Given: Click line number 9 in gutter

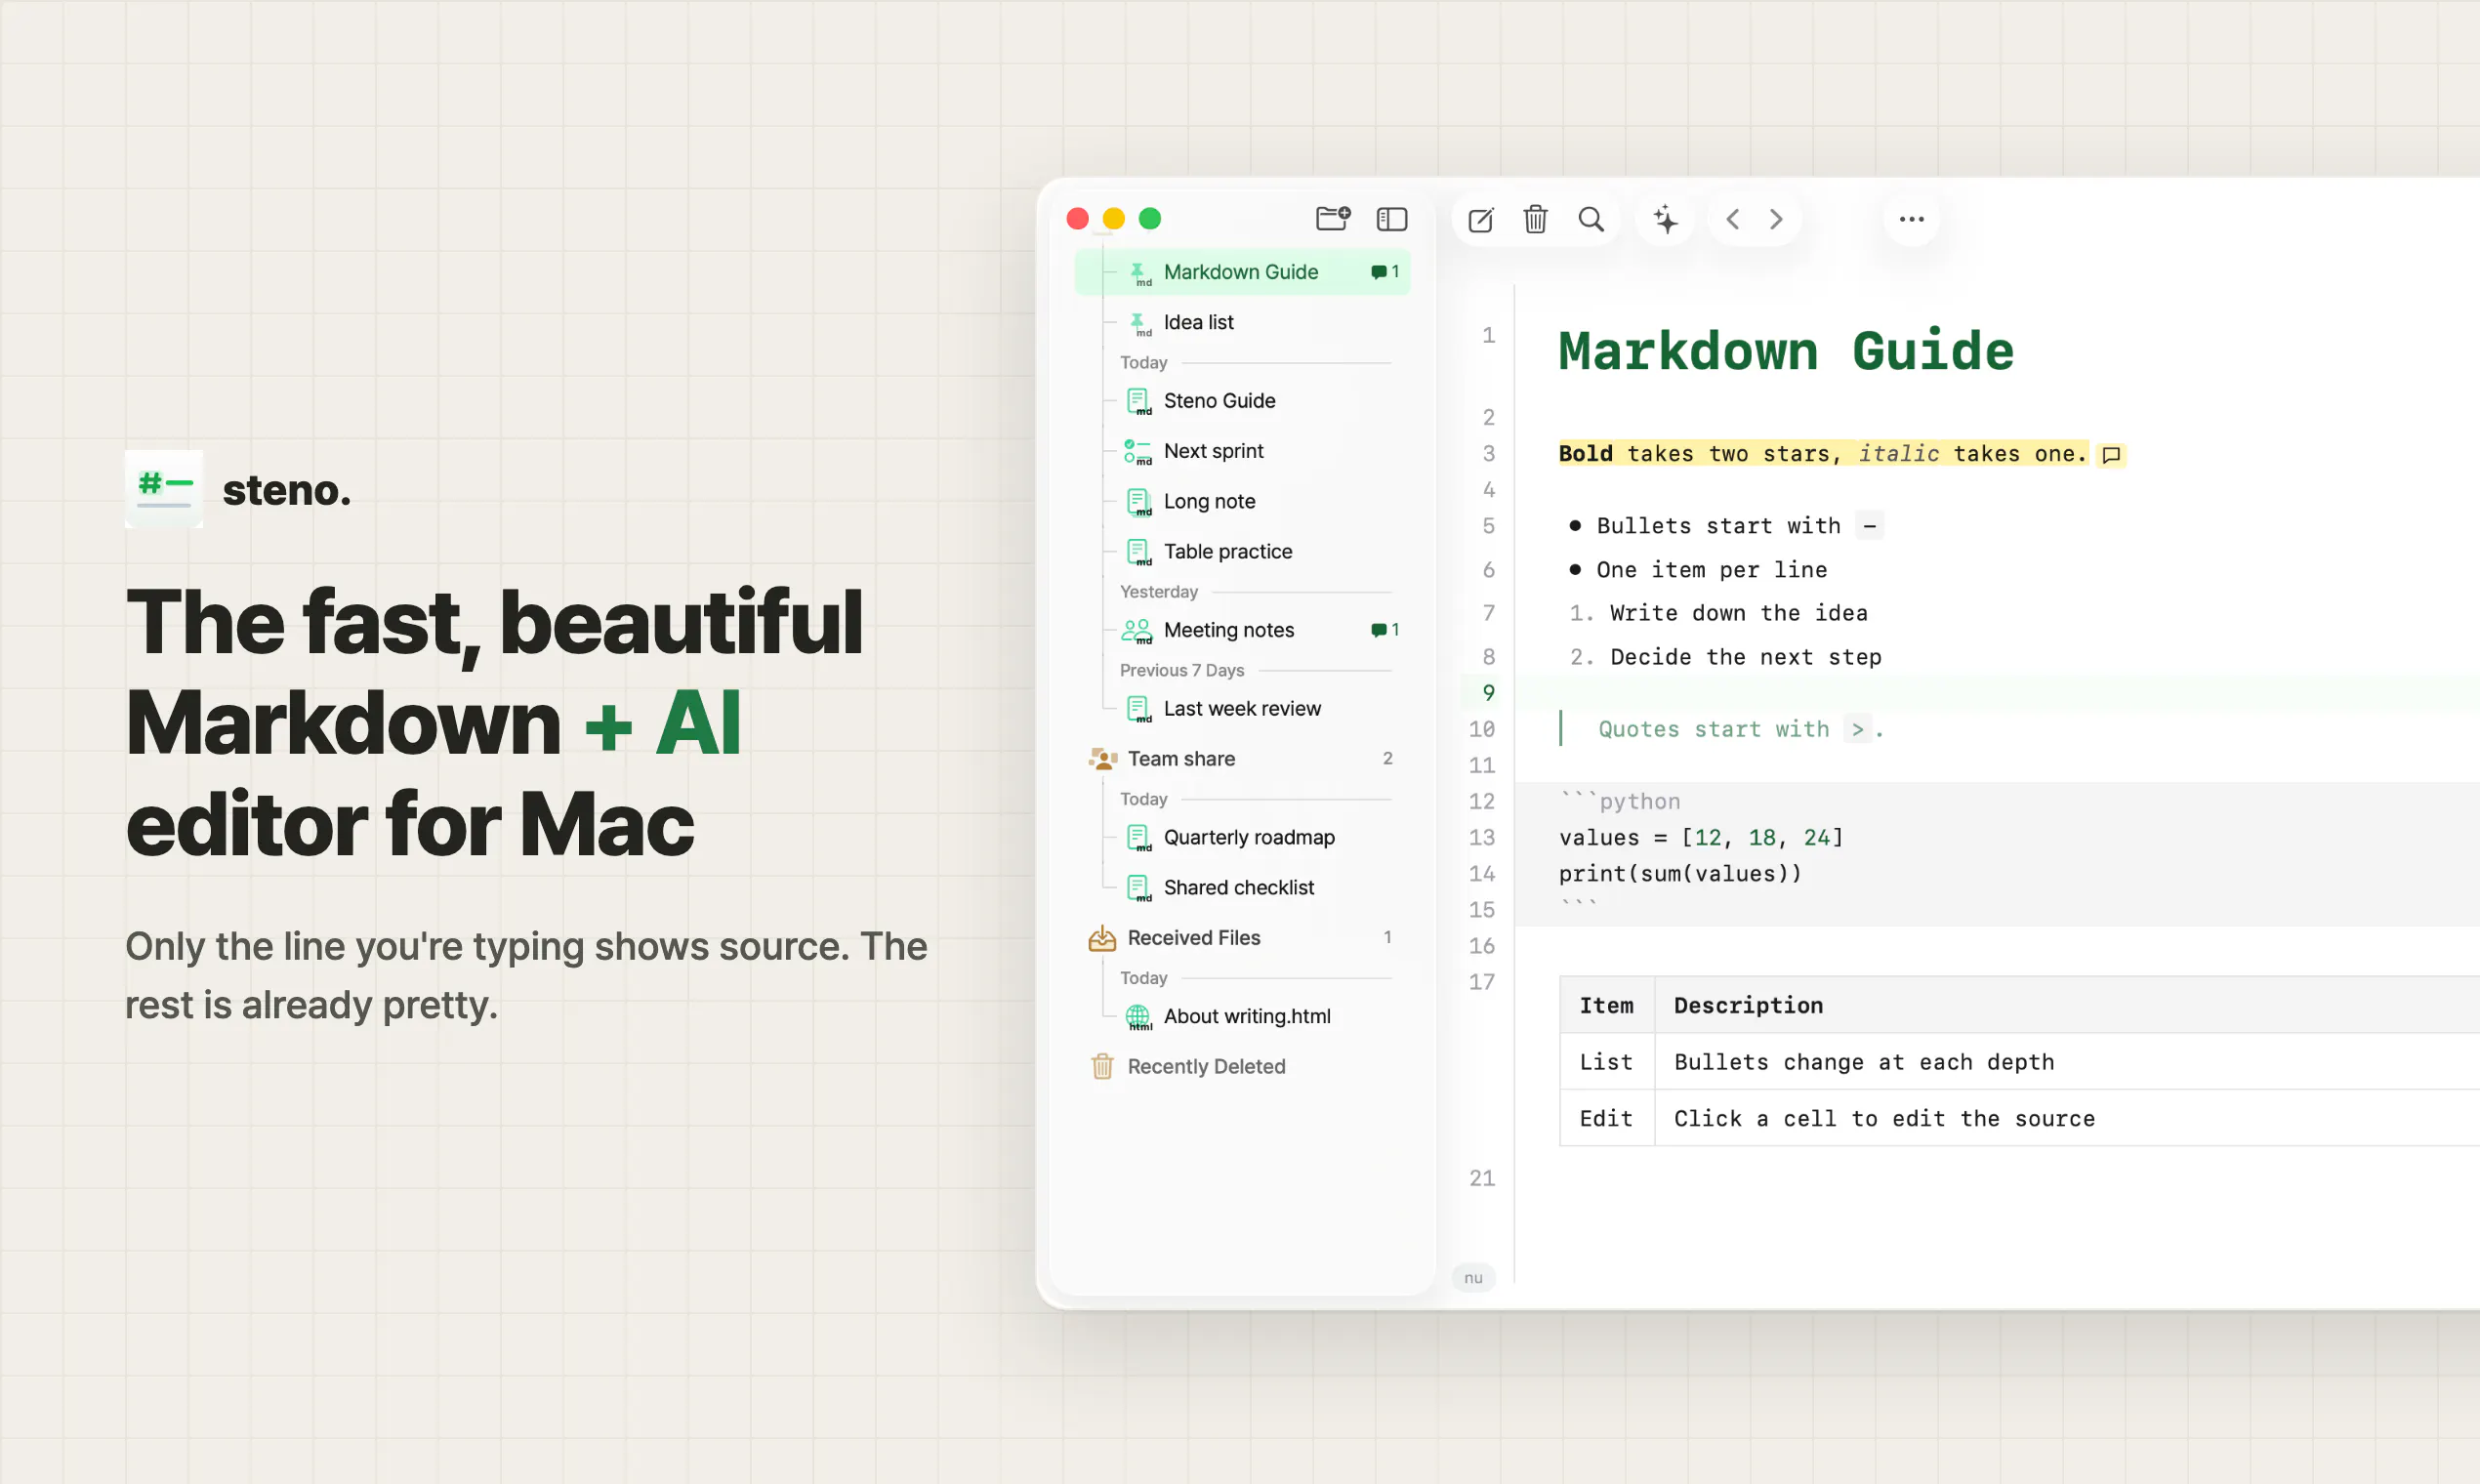Looking at the screenshot, I should (1489, 693).
